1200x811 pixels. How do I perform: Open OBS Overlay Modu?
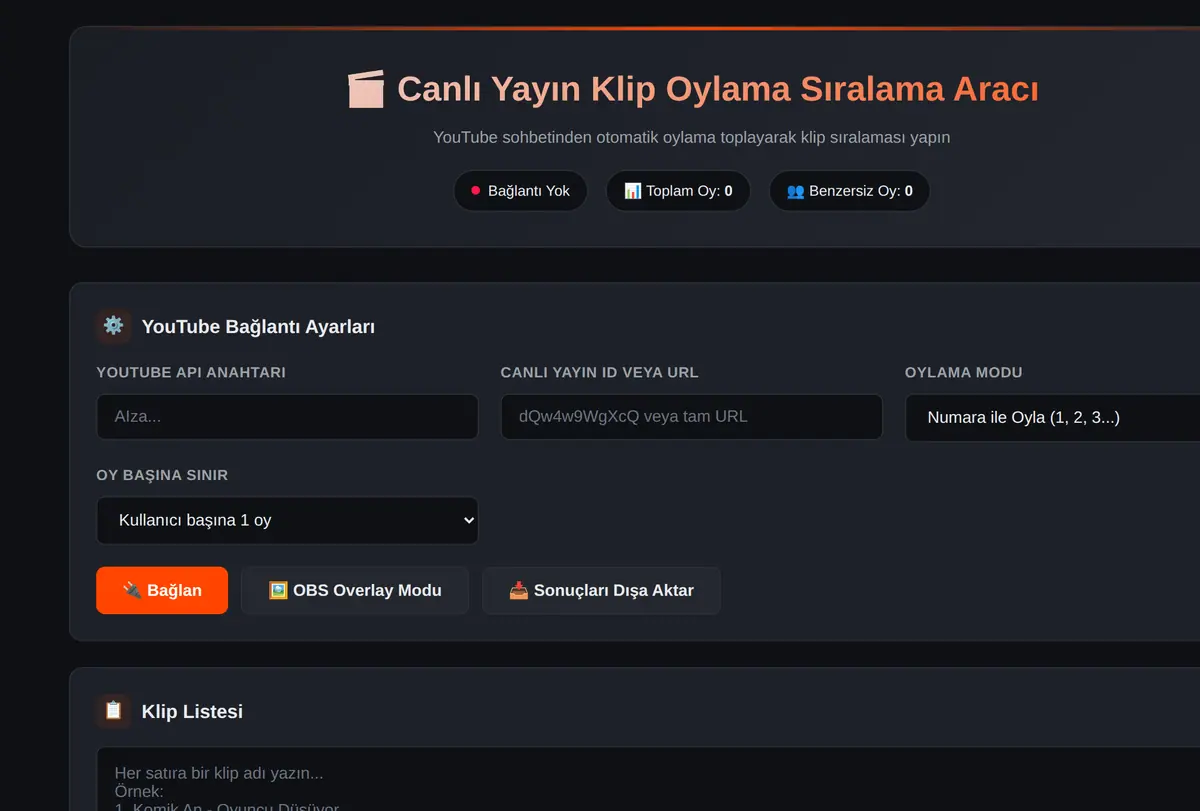pyautogui.click(x=355, y=590)
